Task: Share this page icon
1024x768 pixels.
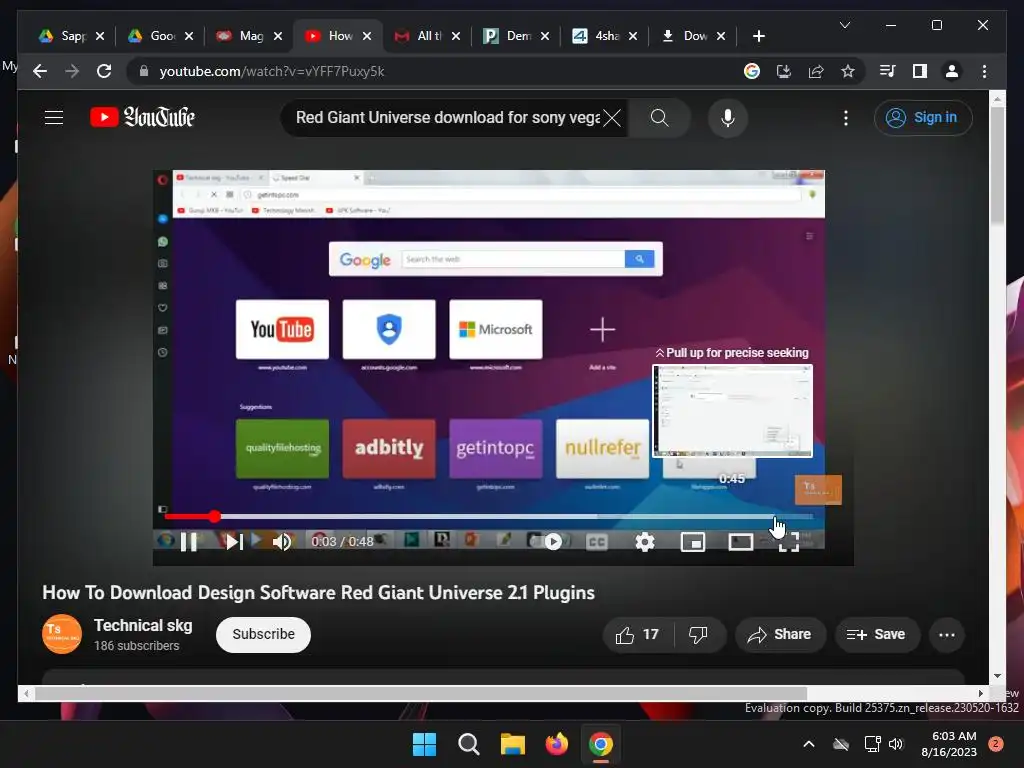Action: [x=816, y=71]
